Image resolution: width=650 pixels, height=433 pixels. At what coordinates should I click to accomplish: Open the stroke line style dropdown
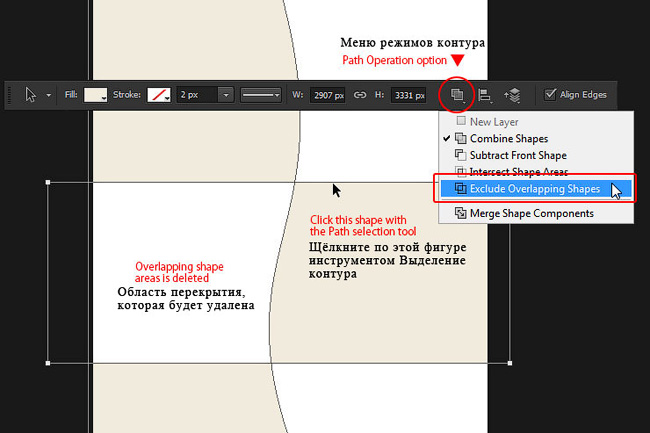click(x=261, y=95)
